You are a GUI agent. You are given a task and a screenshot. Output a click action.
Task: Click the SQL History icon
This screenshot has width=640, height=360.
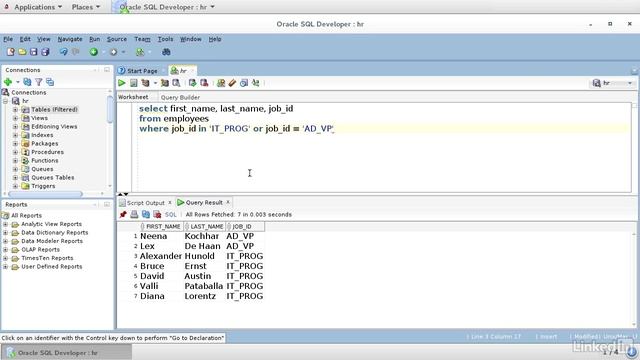244,83
